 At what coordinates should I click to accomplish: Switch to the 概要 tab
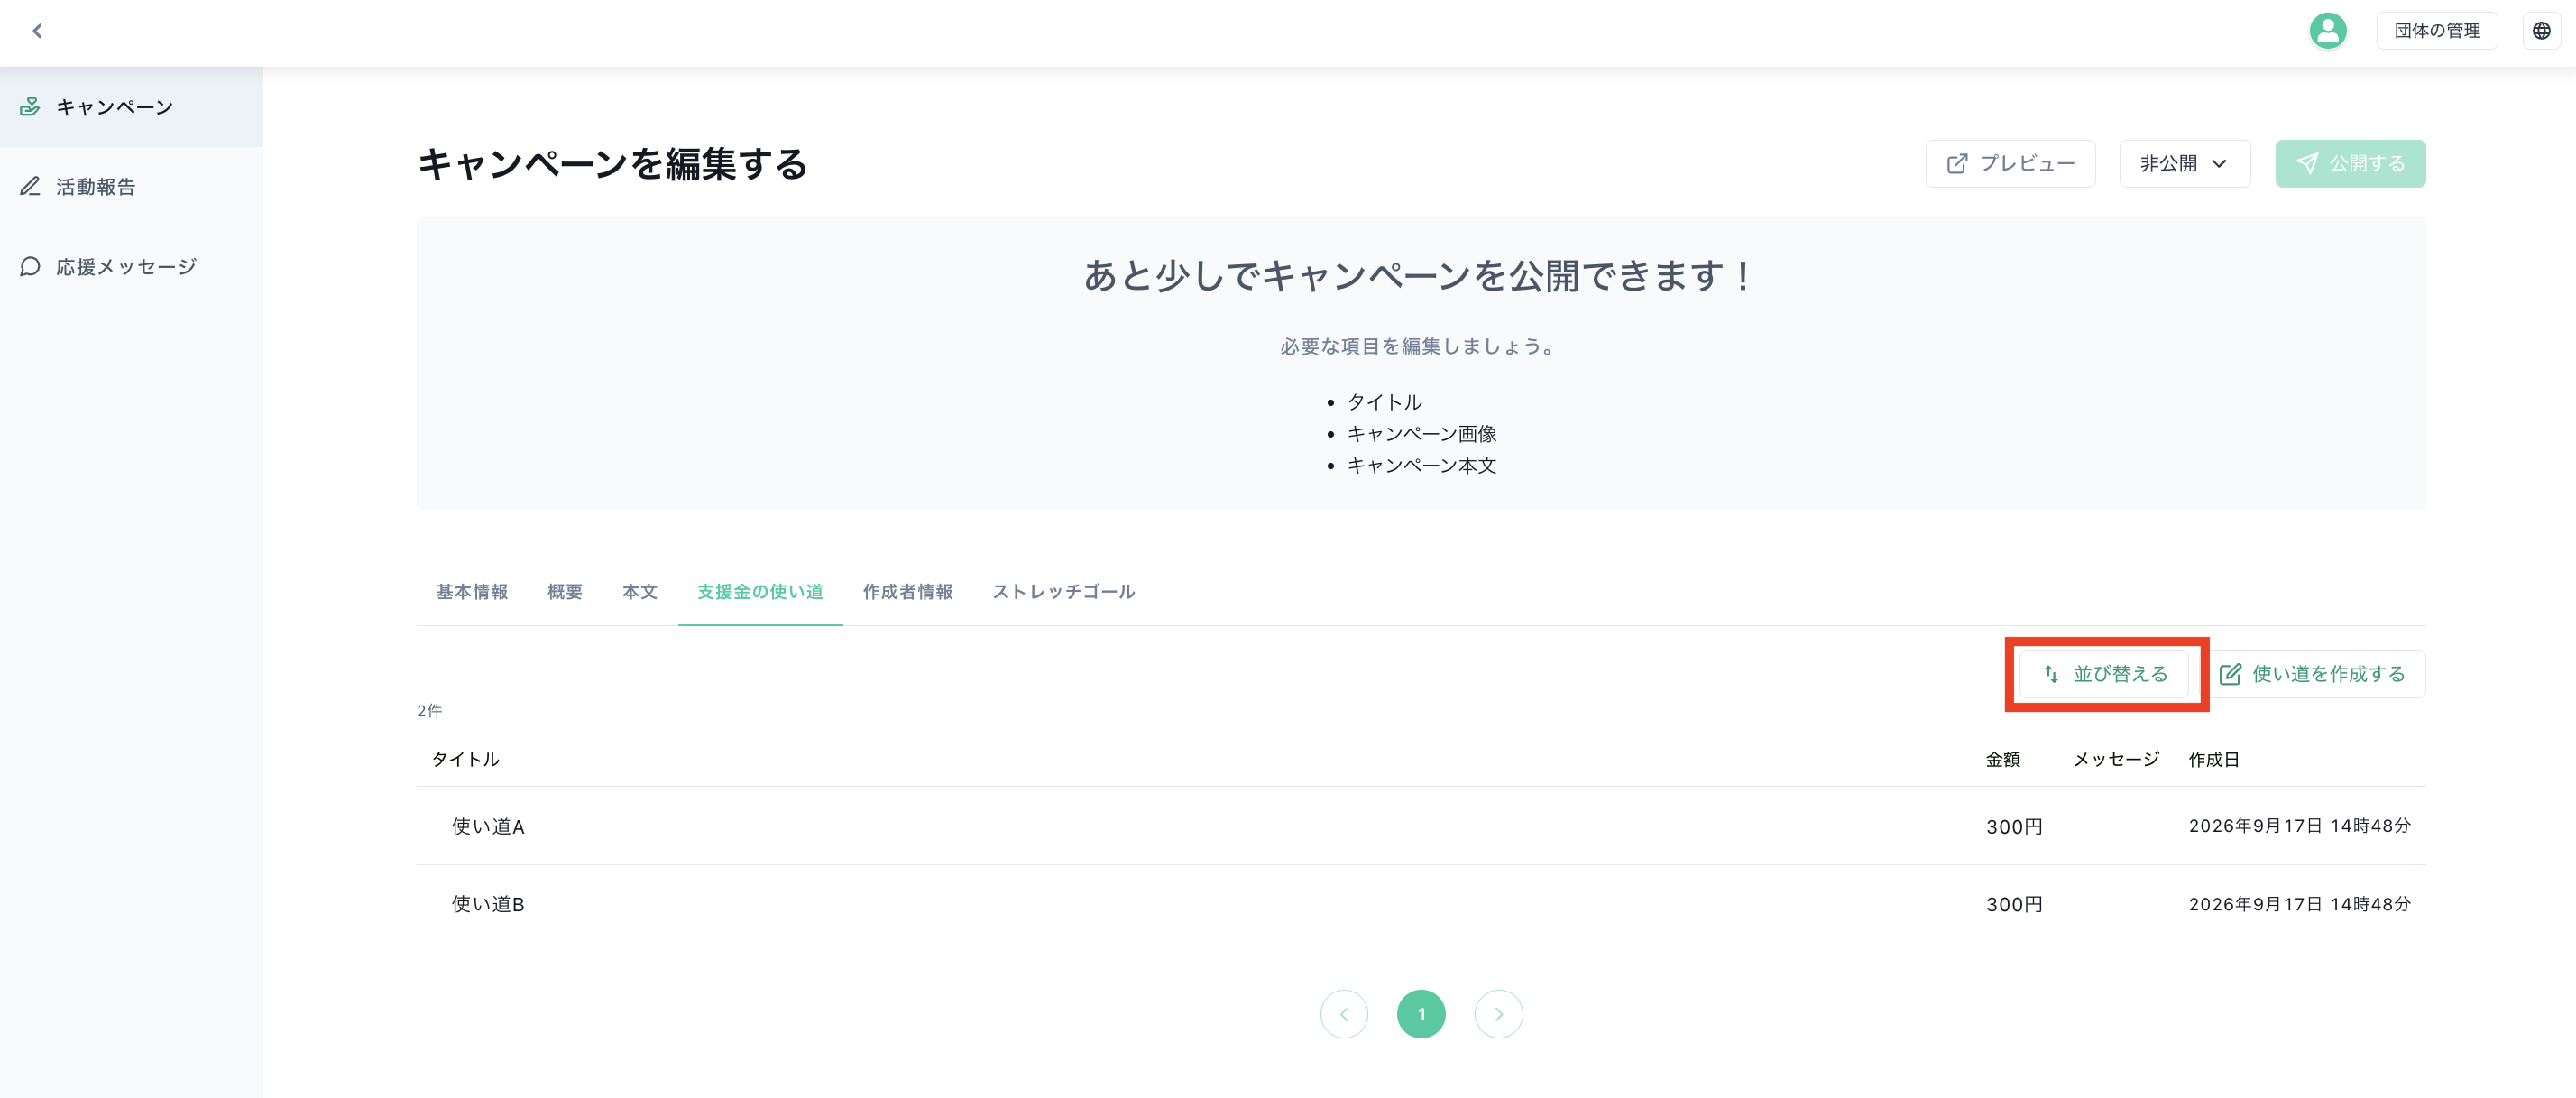[565, 592]
